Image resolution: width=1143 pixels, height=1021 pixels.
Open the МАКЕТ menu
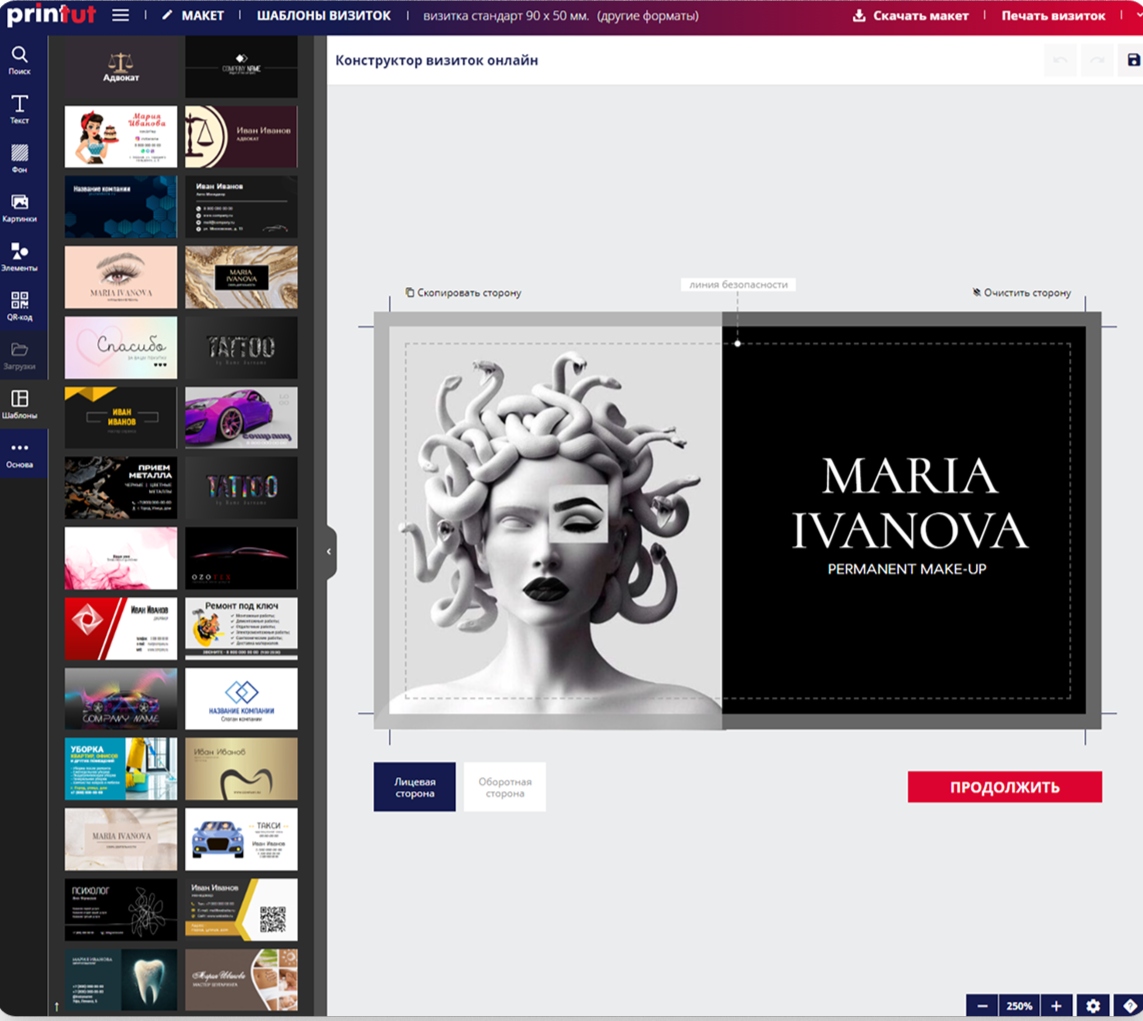(193, 15)
